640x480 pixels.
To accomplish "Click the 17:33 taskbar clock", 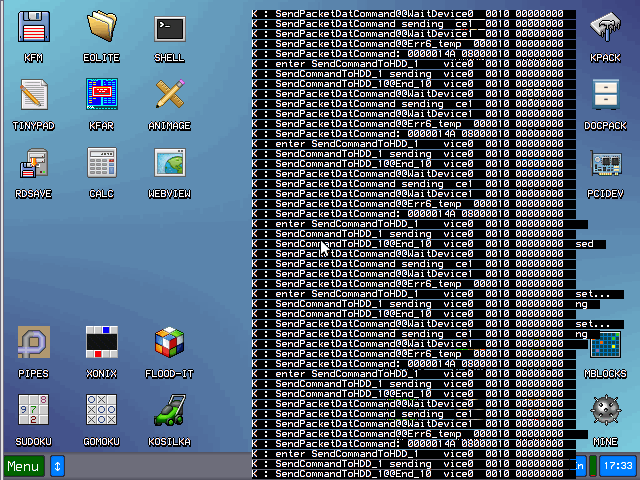I will [x=616, y=466].
